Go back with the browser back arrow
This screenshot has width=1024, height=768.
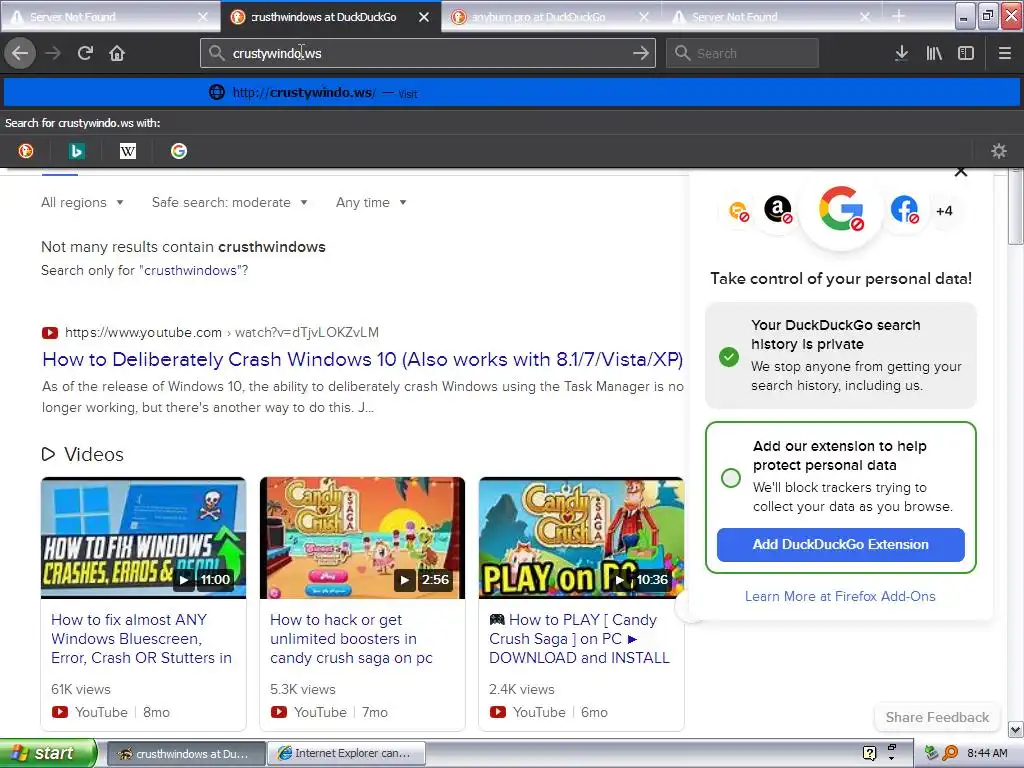(x=20, y=54)
